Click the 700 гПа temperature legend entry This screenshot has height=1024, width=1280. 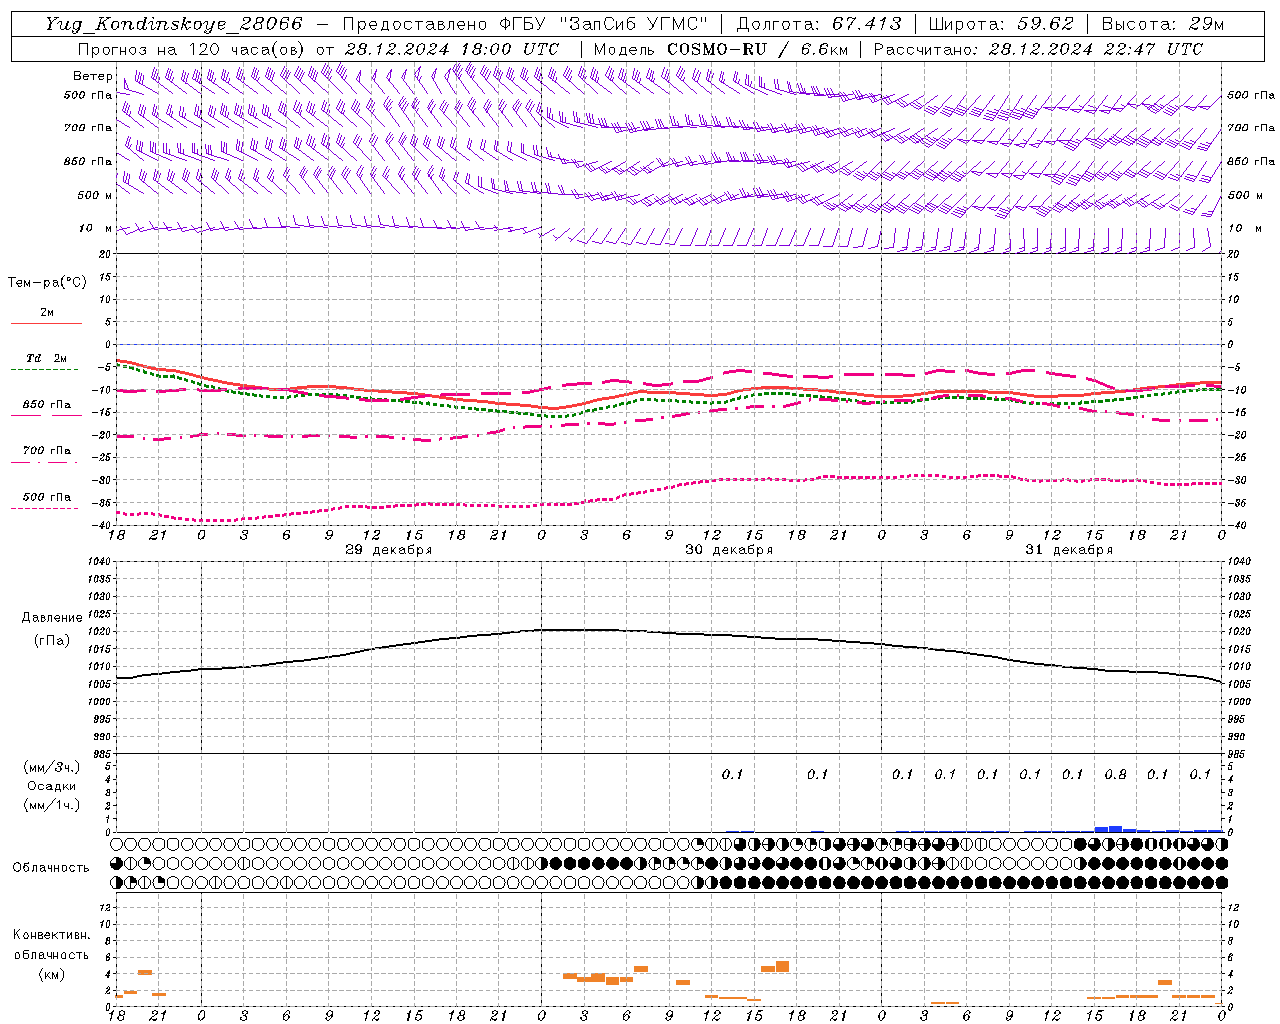coord(46,451)
